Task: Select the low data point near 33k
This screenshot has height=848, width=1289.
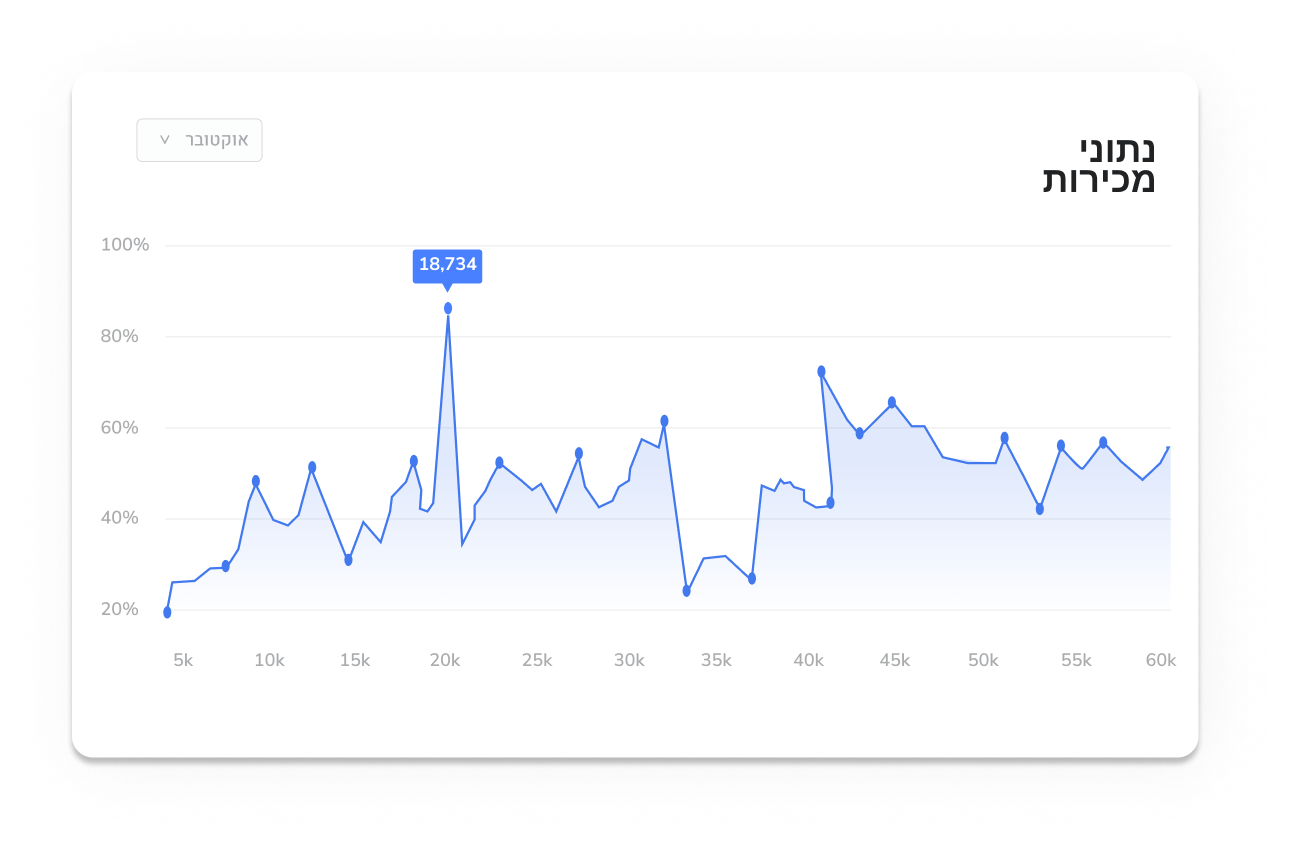Action: 686,591
